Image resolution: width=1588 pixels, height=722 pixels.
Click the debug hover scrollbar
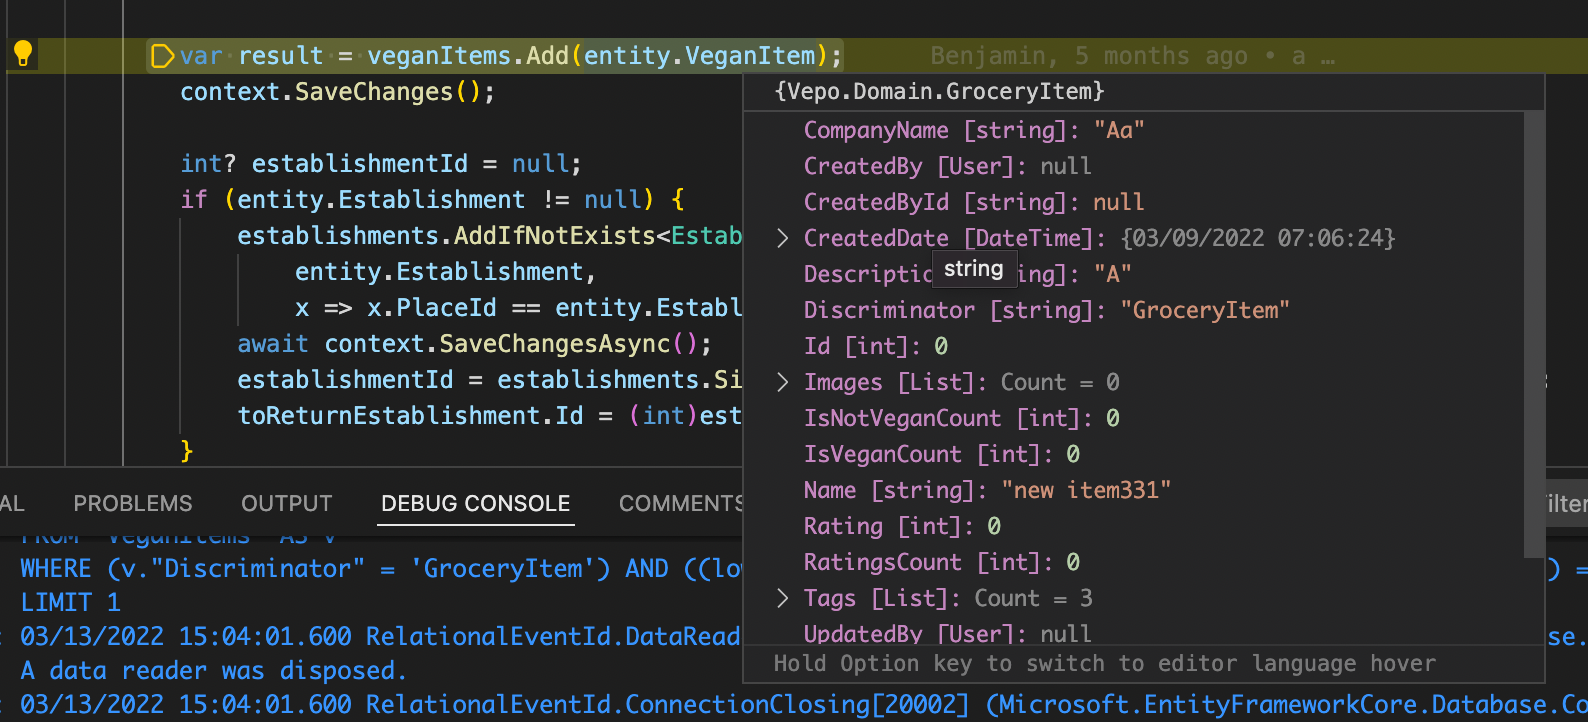click(x=1534, y=334)
